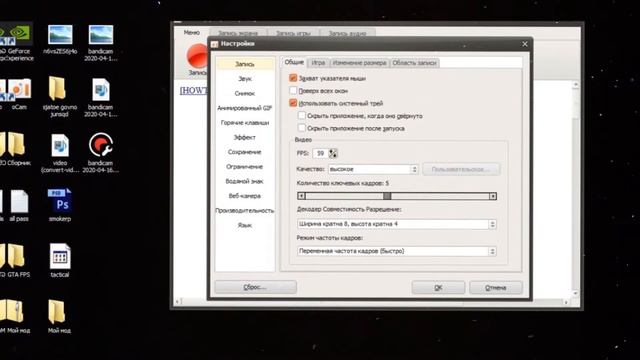Click main window vertical scrollbar up arrow

[x=576, y=85]
